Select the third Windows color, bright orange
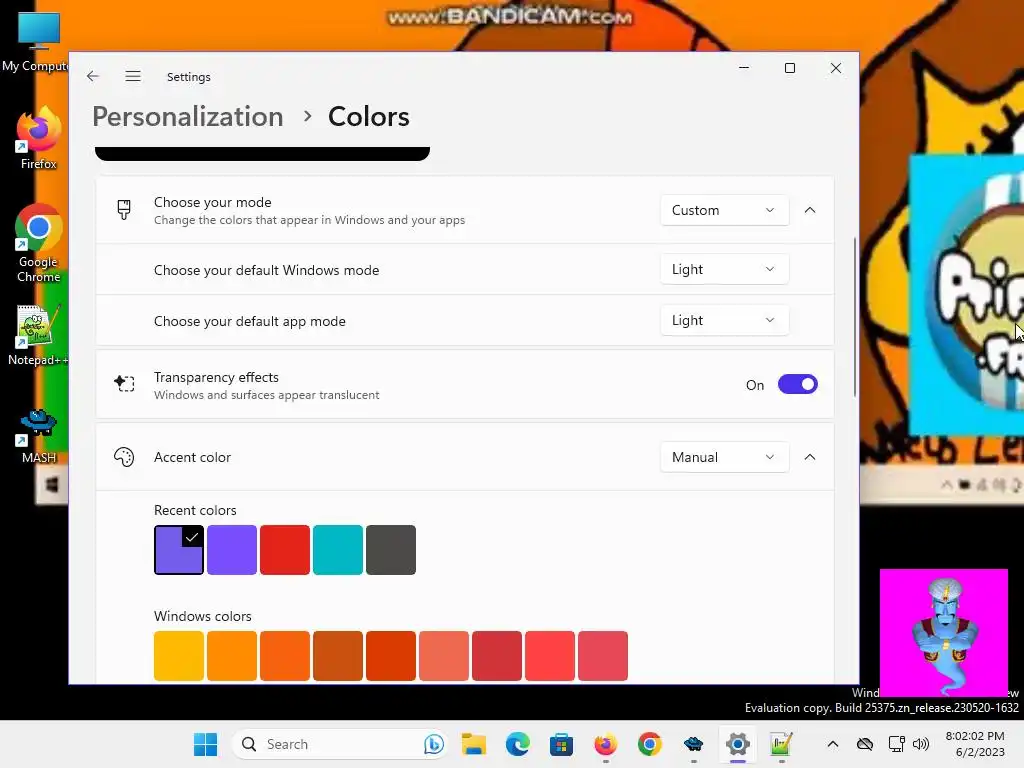 285,656
